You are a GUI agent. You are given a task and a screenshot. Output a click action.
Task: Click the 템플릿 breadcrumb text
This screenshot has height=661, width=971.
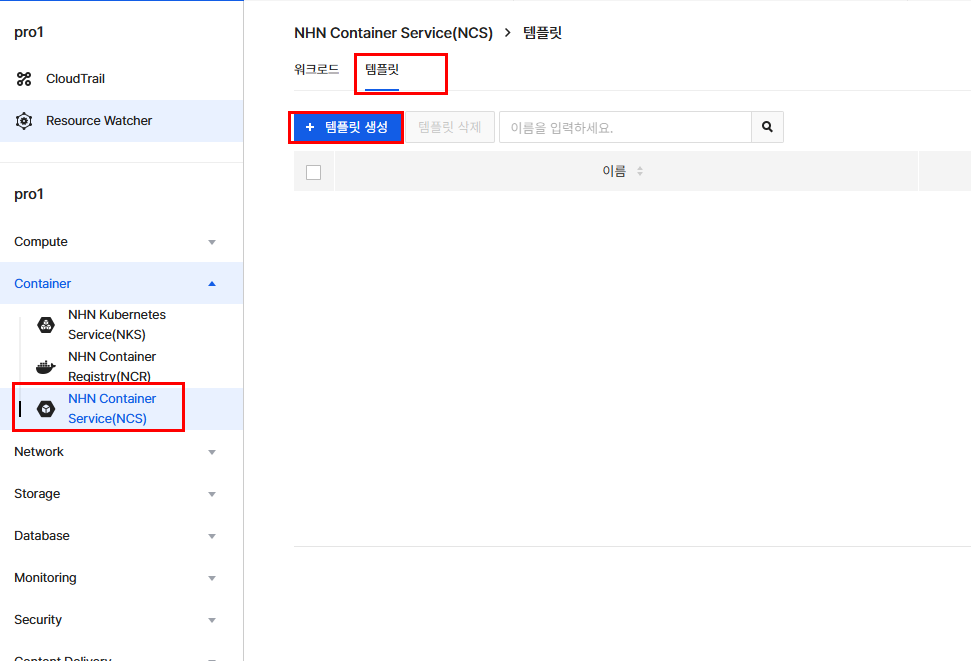[542, 33]
